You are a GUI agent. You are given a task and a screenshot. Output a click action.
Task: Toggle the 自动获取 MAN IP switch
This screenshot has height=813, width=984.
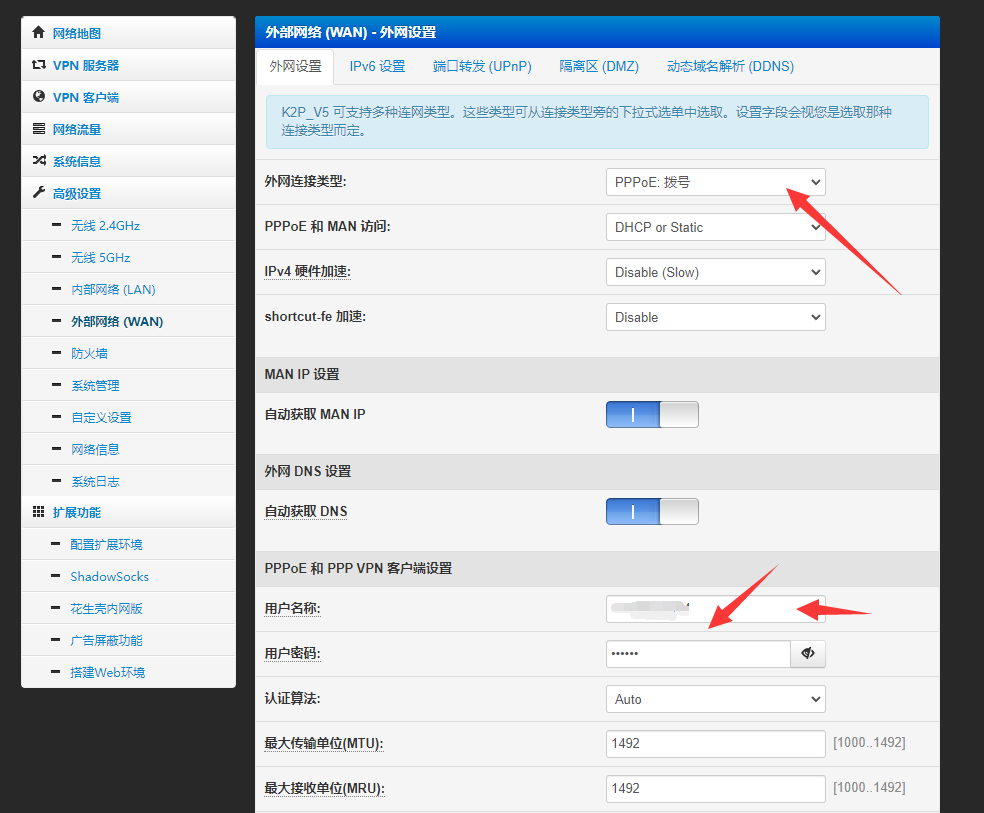[652, 414]
